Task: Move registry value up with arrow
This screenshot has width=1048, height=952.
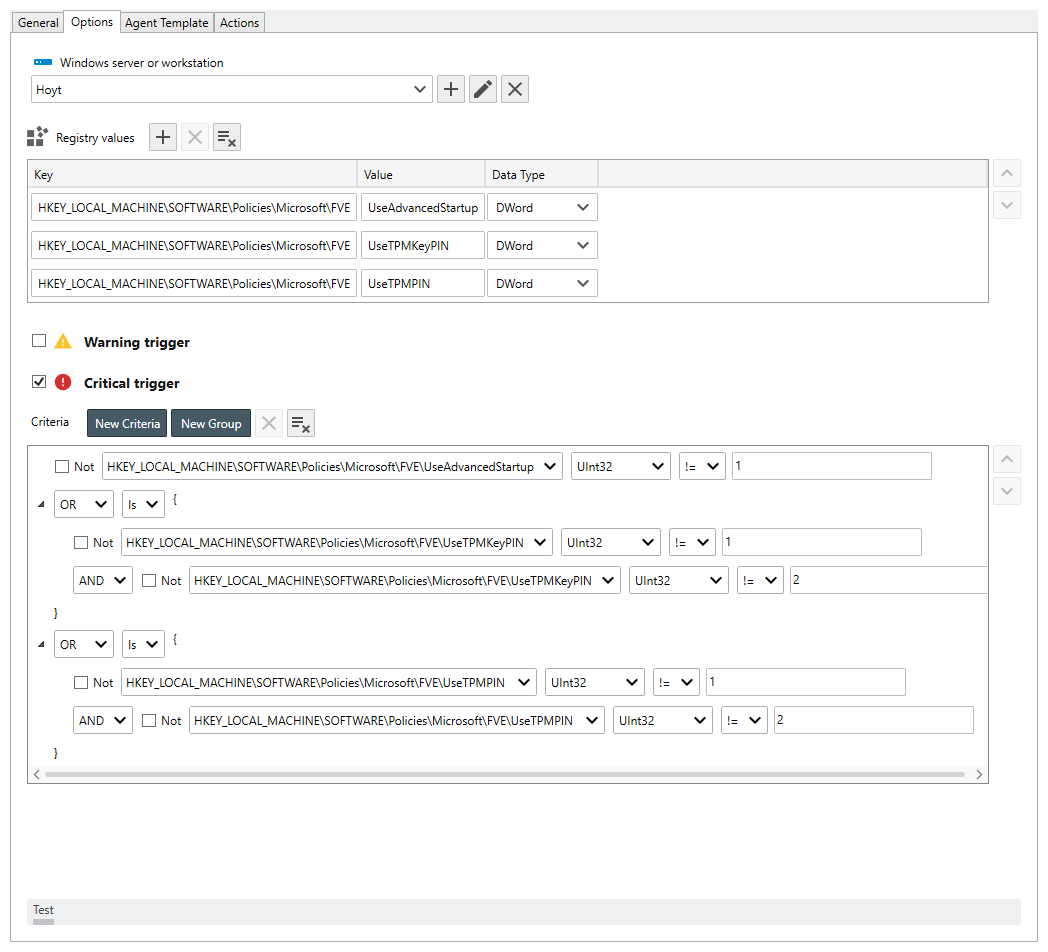Action: [1007, 173]
